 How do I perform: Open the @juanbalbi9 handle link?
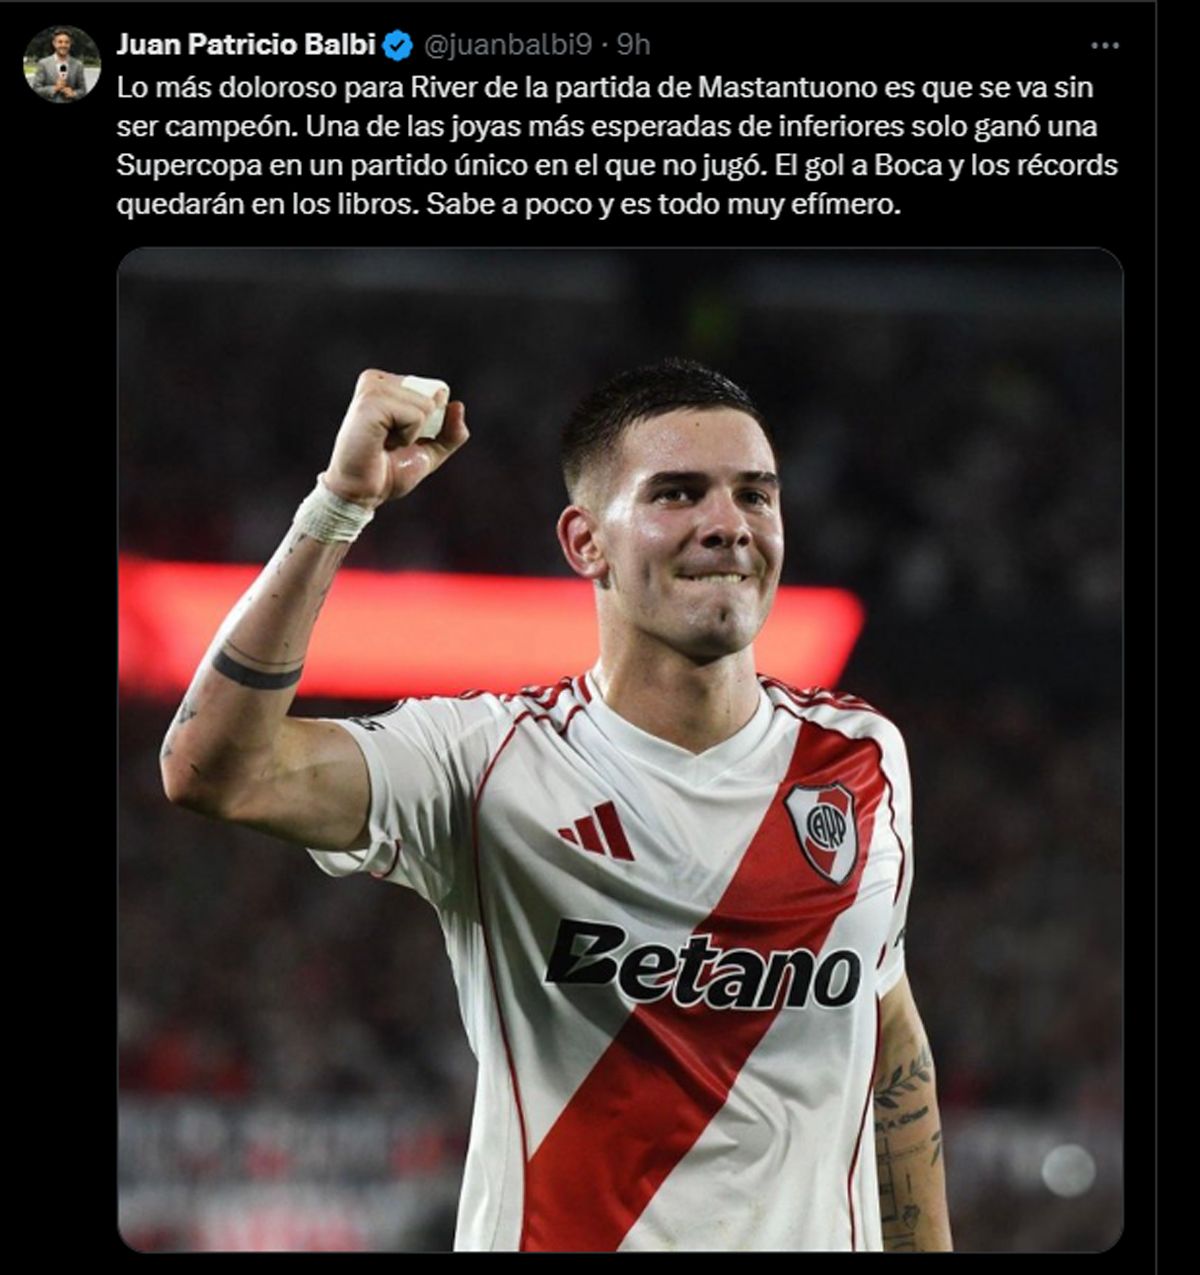pyautogui.click(x=510, y=46)
